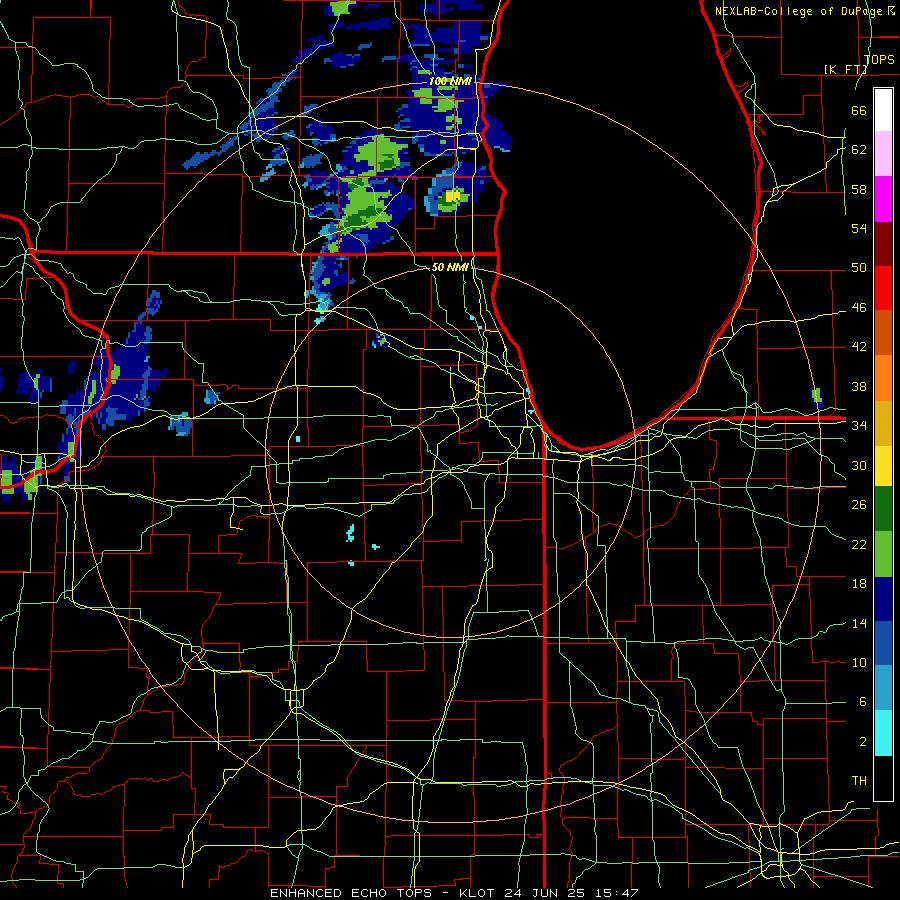
Task: Click the 100 NMI range ring label
Action: point(450,81)
